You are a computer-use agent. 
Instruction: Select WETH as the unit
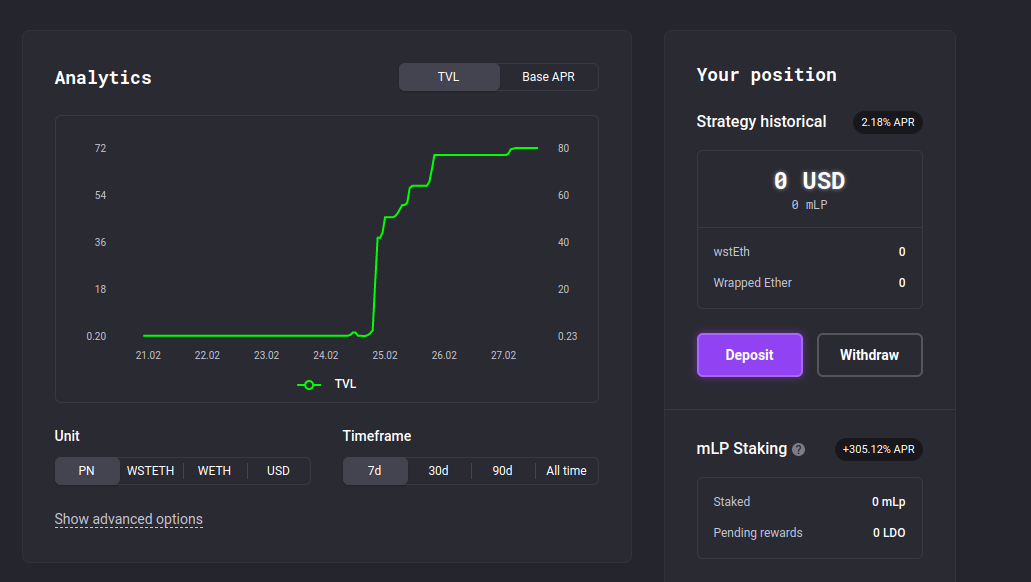[x=214, y=471]
